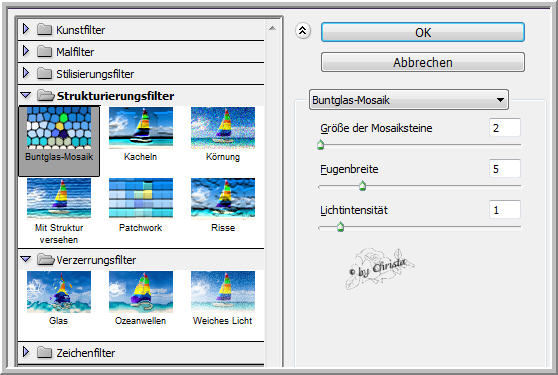This screenshot has width=558, height=375.
Task: Click the Lichtintensität value field
Action: tap(505, 210)
